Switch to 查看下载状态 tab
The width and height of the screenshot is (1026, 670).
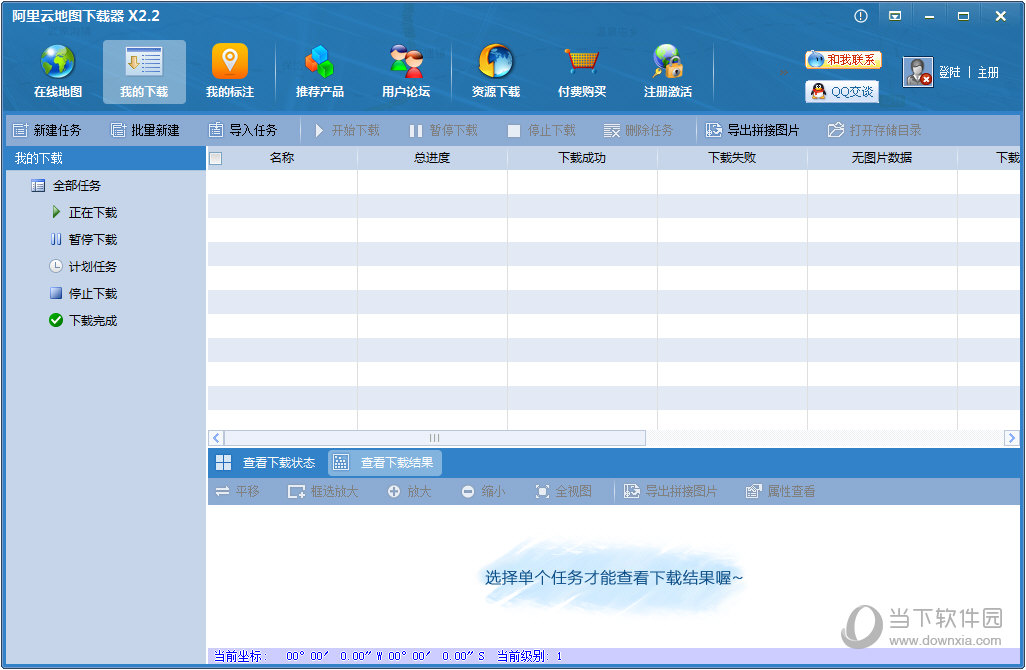tap(267, 463)
